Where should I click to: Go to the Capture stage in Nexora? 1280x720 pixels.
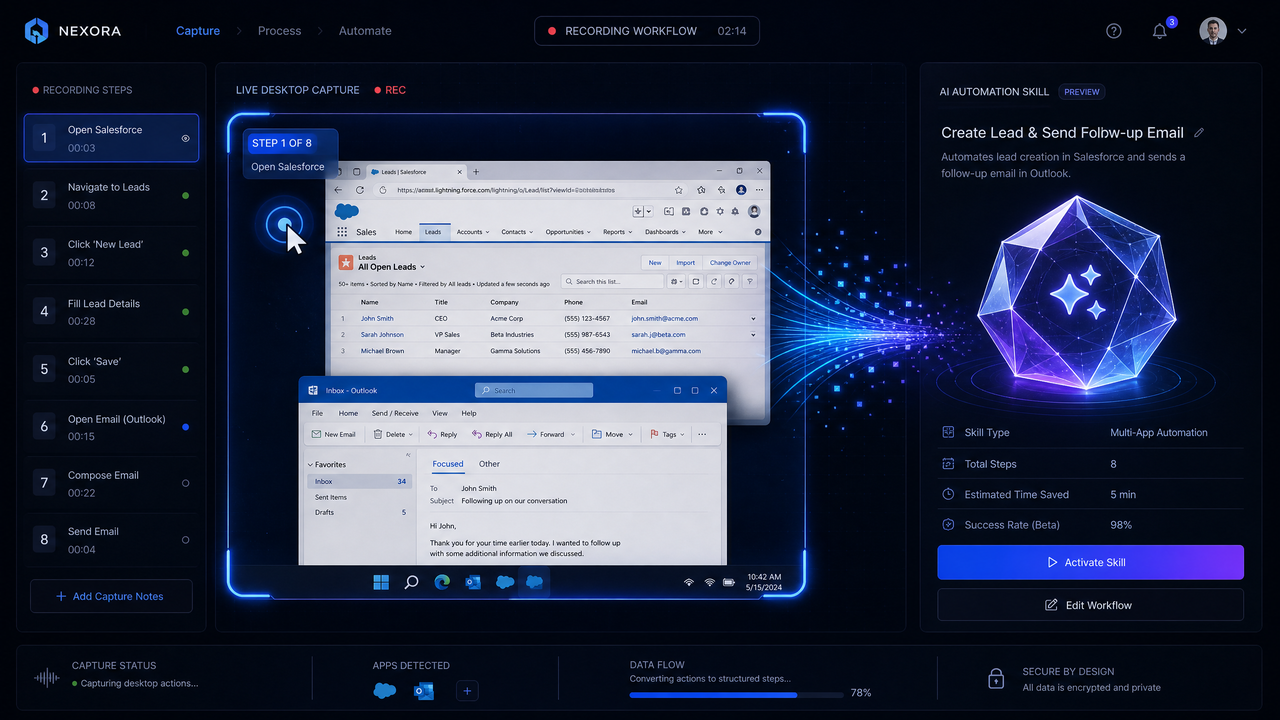coord(198,31)
